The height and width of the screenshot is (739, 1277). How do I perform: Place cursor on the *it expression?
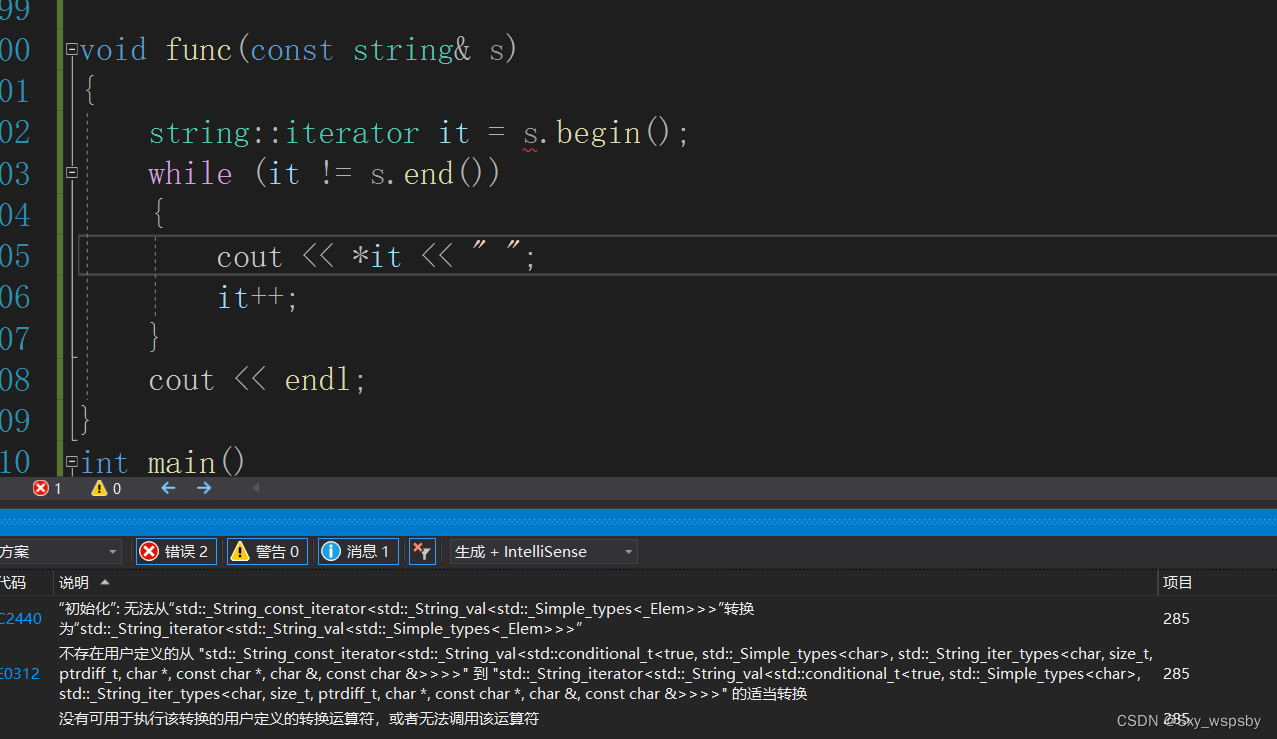(x=377, y=257)
